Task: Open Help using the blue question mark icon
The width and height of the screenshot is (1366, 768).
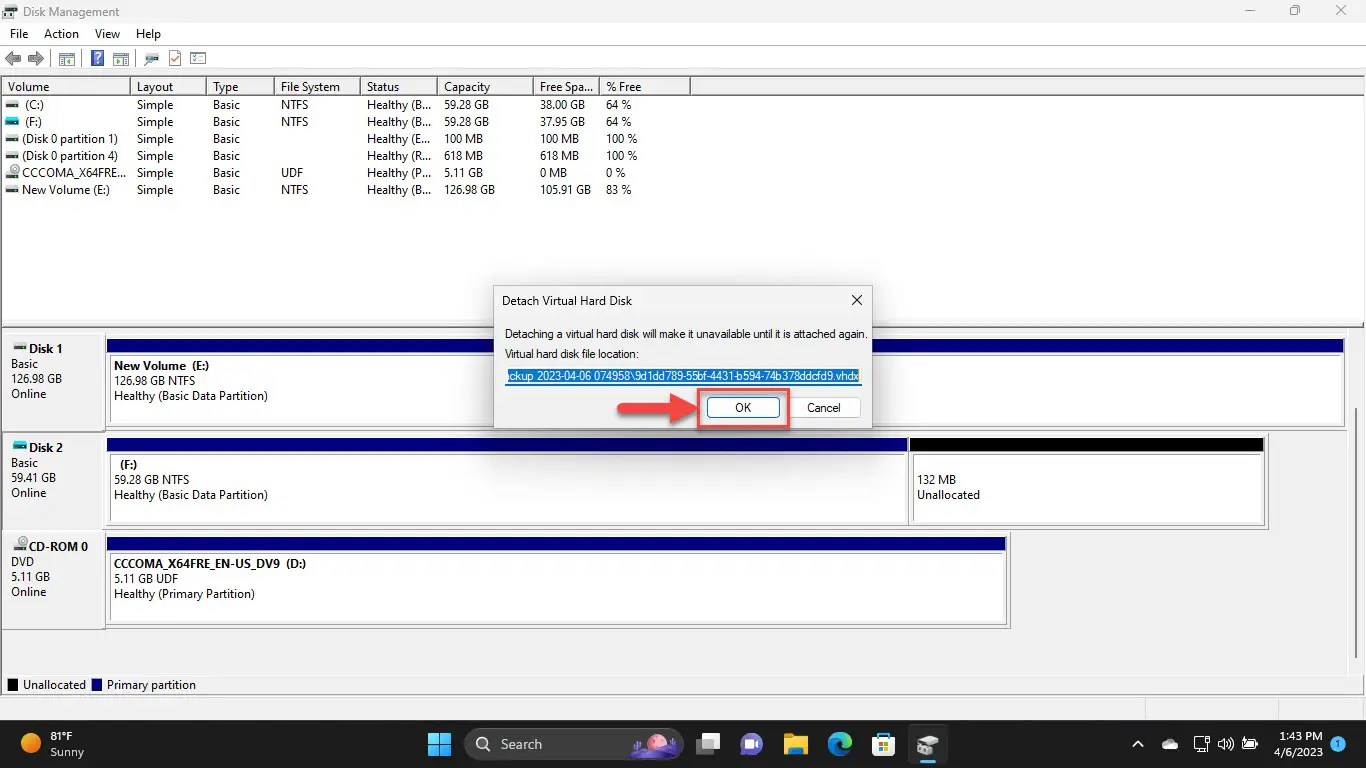Action: (98, 59)
